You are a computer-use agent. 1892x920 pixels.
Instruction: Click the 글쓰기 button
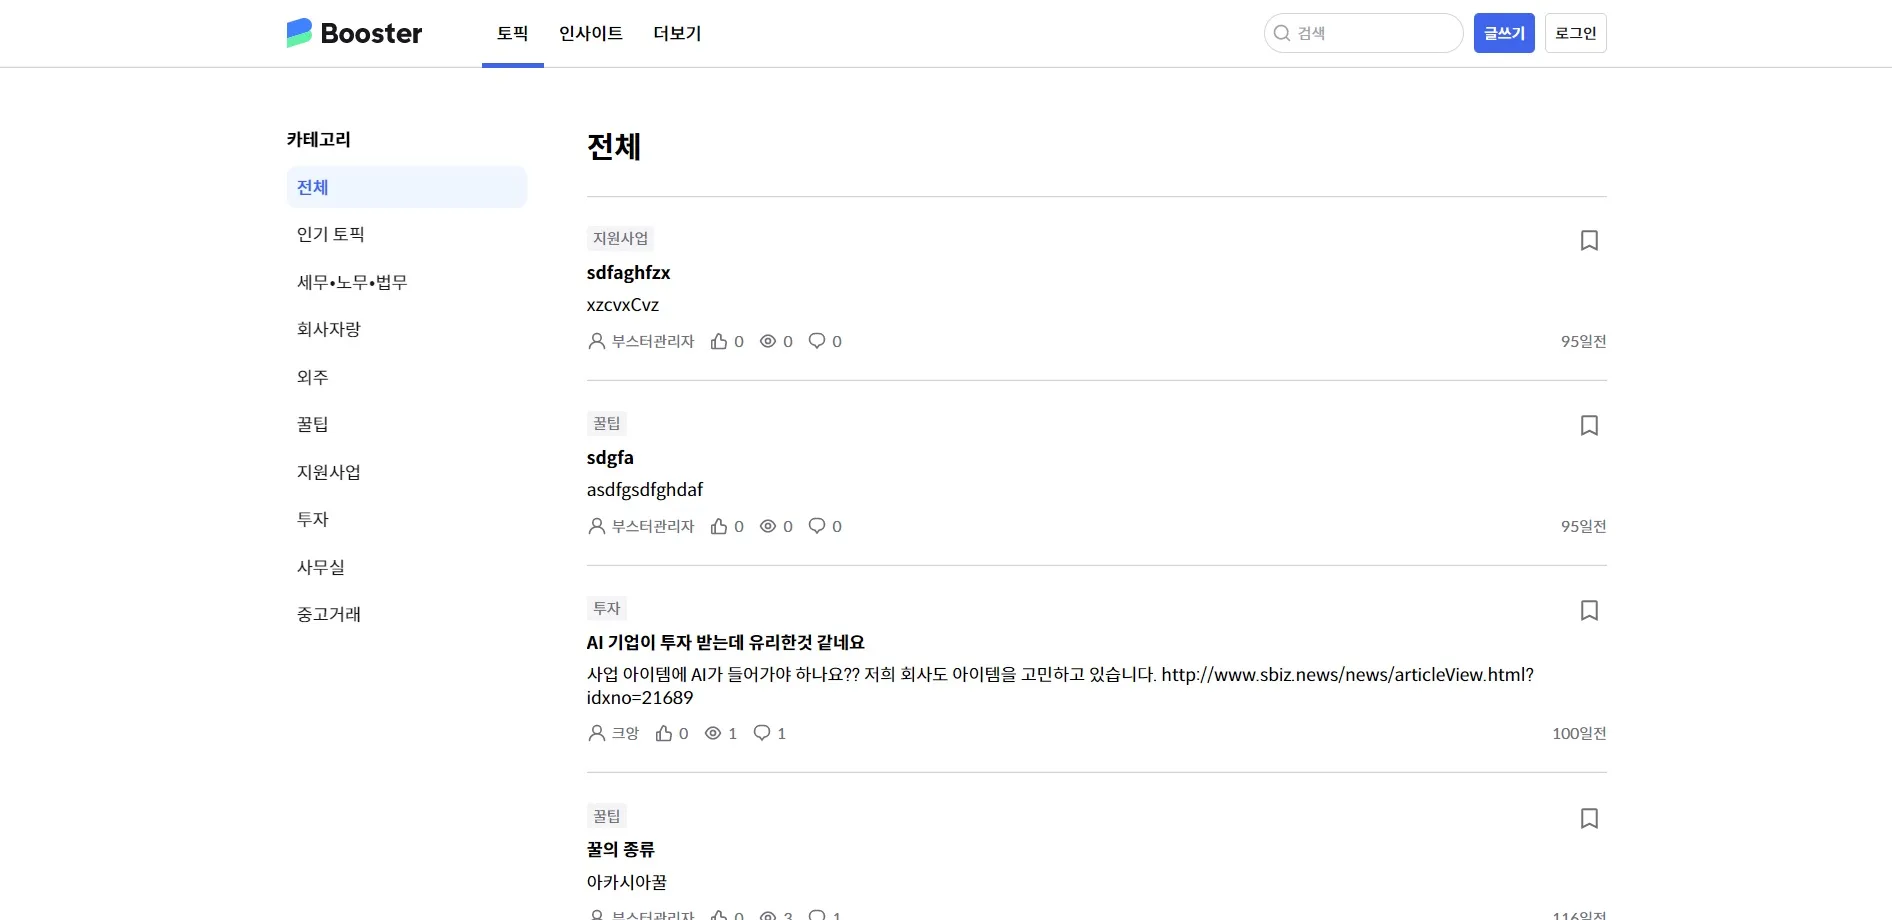(1504, 33)
